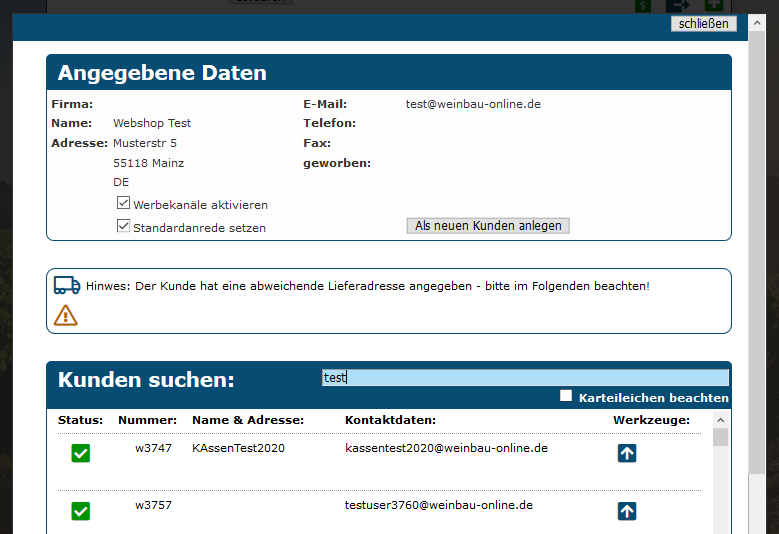Click email testuser3760@weinbau-online.de
The width and height of the screenshot is (779, 534).
click(x=438, y=506)
